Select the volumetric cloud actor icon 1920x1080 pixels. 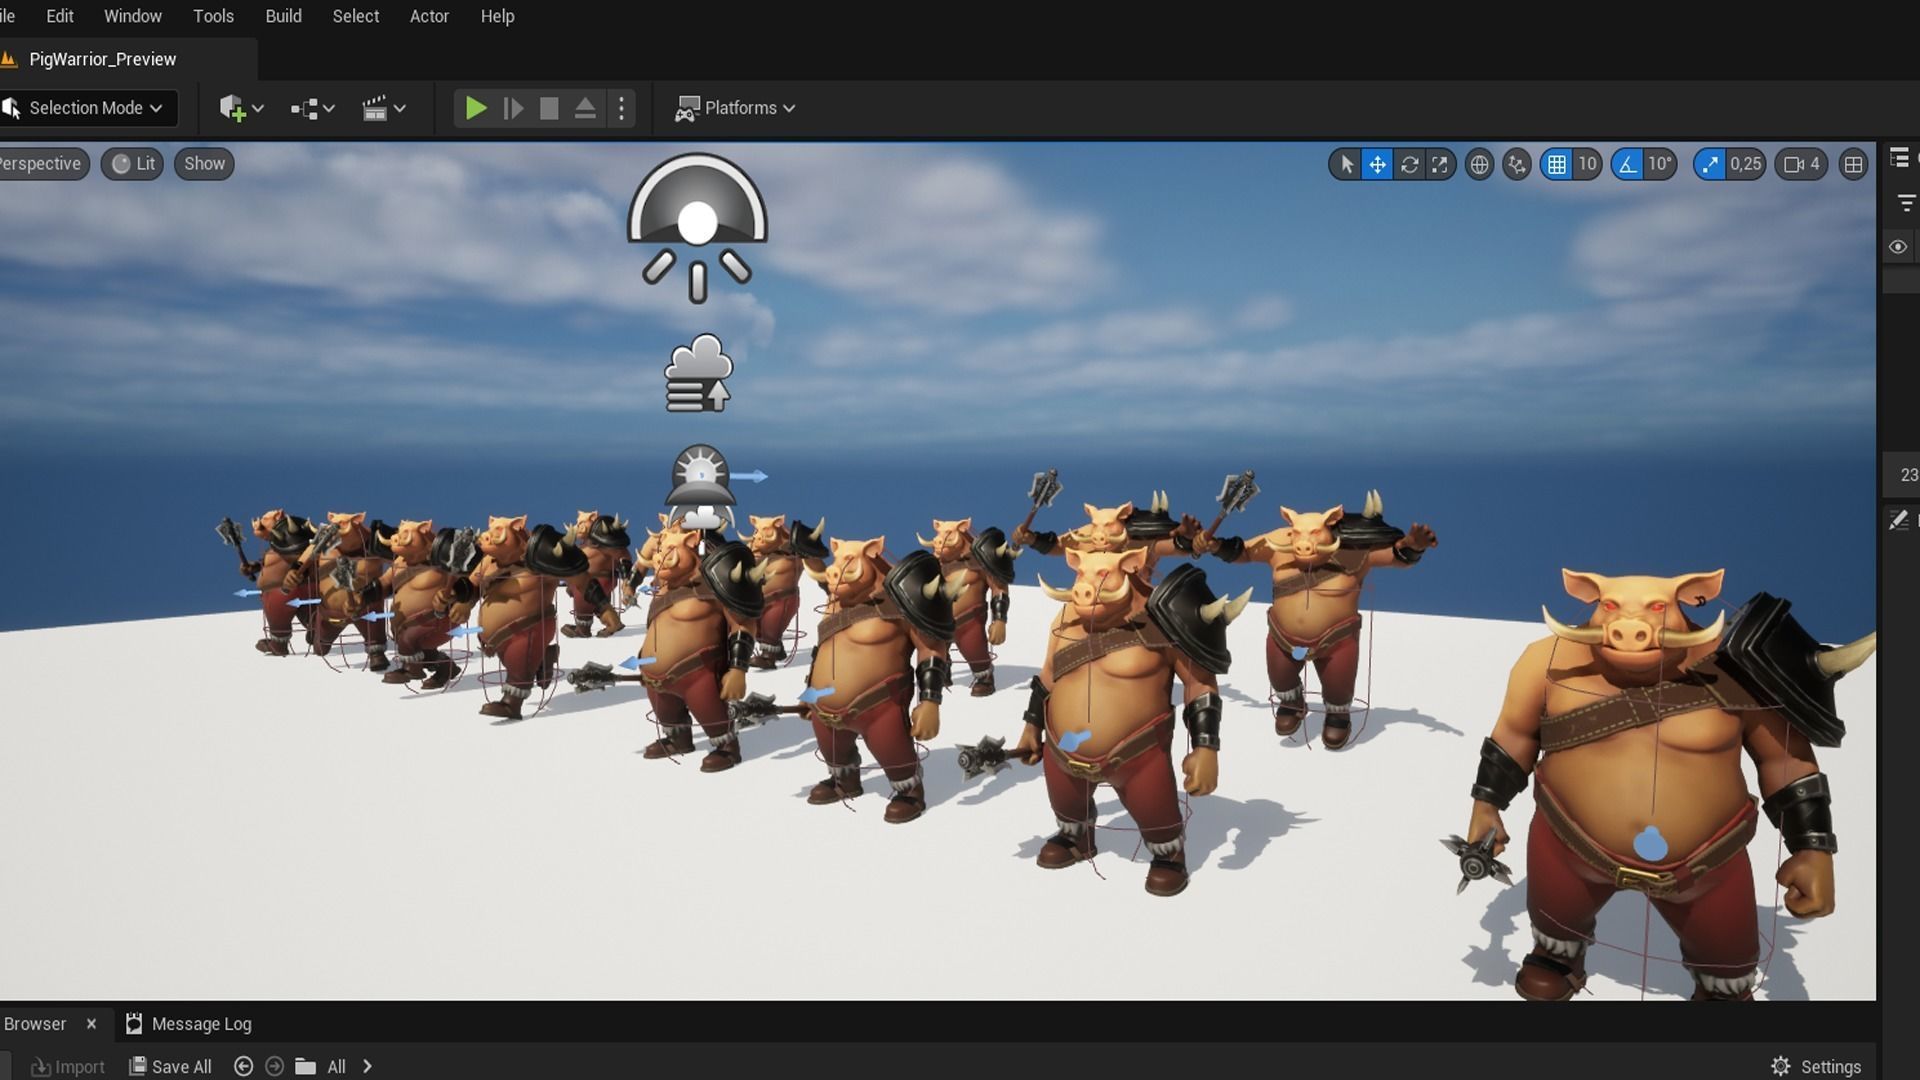(x=699, y=373)
